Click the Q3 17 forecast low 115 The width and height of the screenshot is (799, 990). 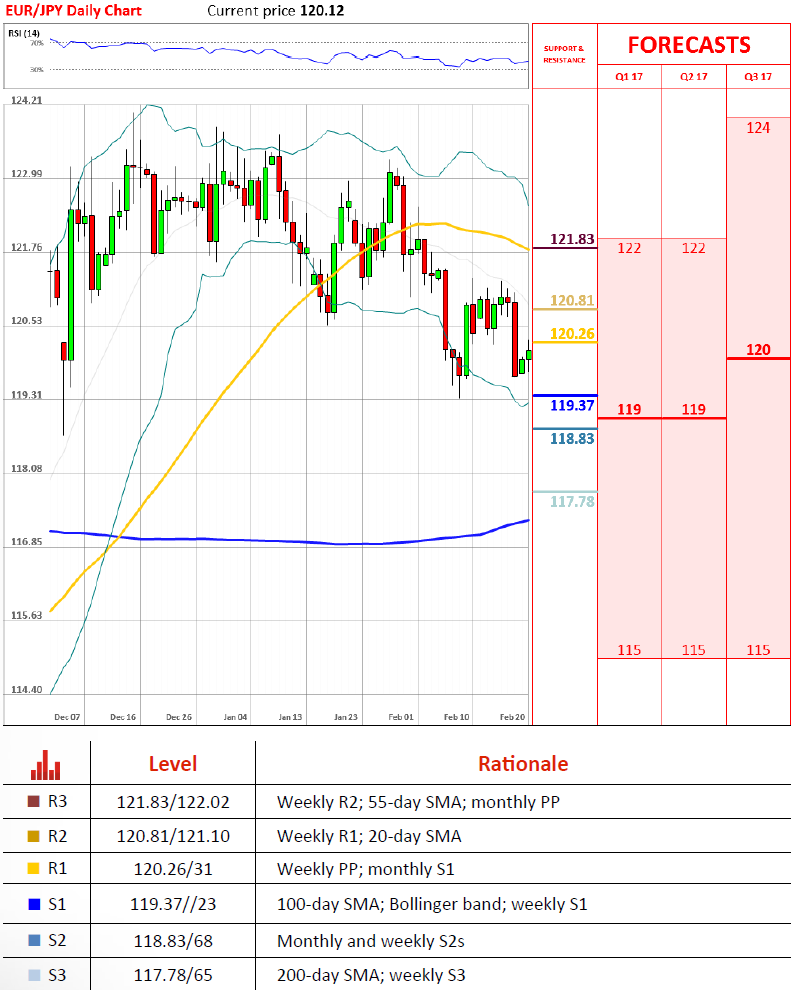(758, 650)
